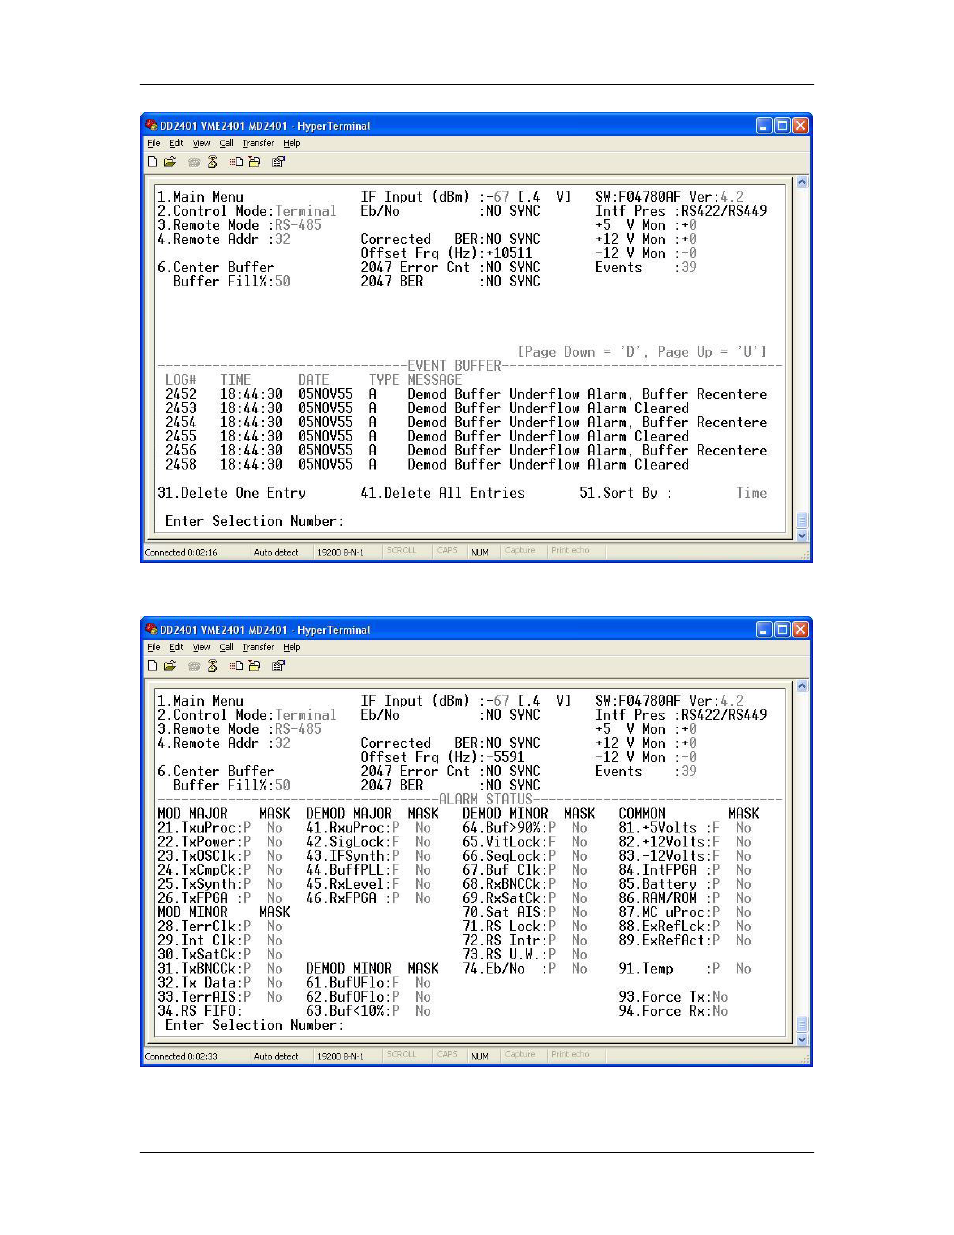
Task: Click New connection icon in Event Buffer window
Action: pyautogui.click(x=152, y=161)
